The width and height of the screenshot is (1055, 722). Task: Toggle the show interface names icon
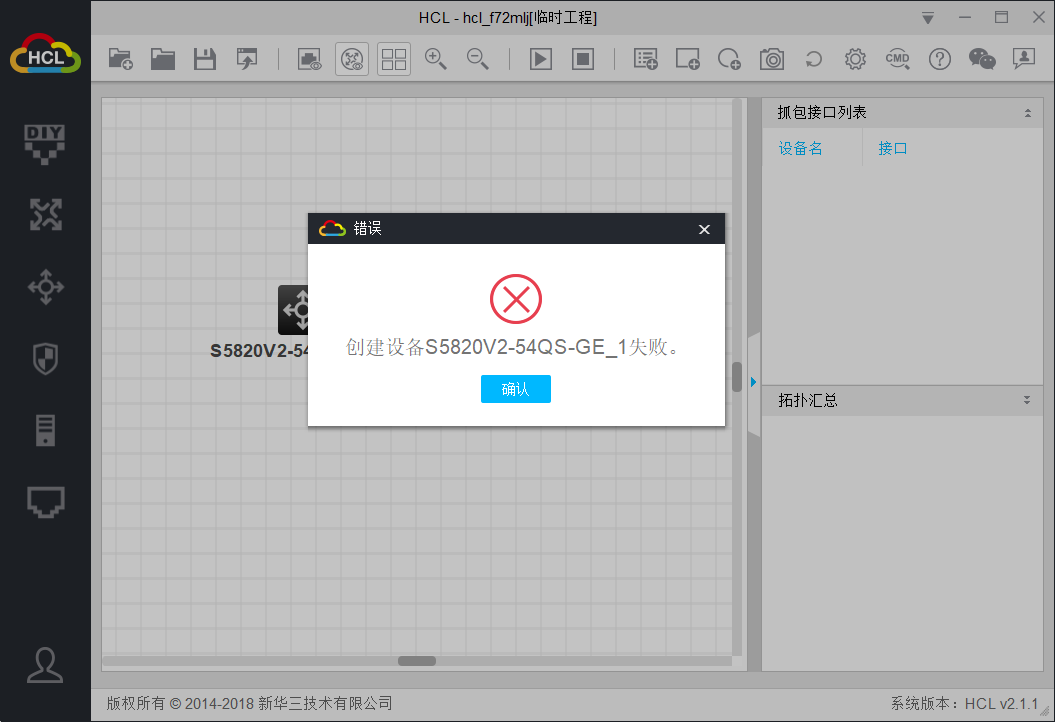tap(310, 59)
